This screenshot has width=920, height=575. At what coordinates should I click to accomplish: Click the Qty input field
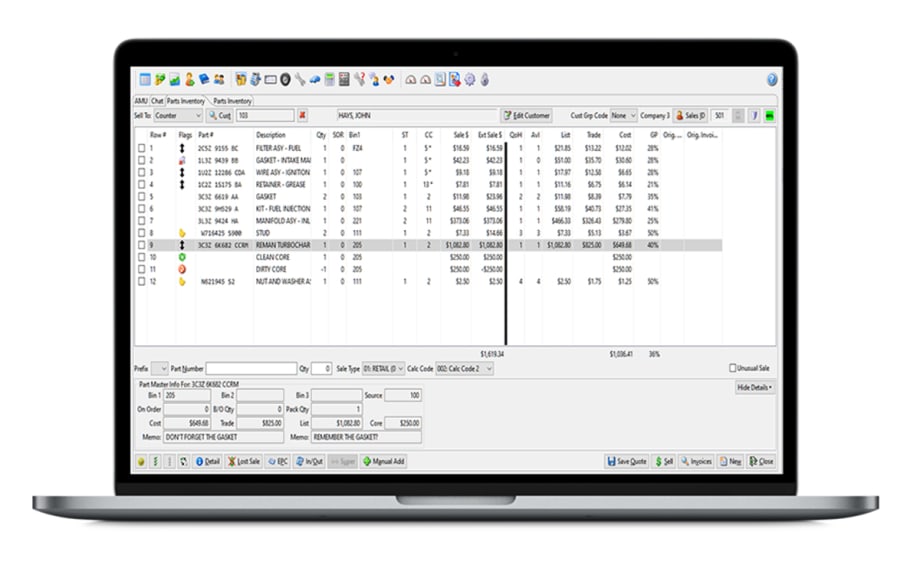[x=321, y=368]
